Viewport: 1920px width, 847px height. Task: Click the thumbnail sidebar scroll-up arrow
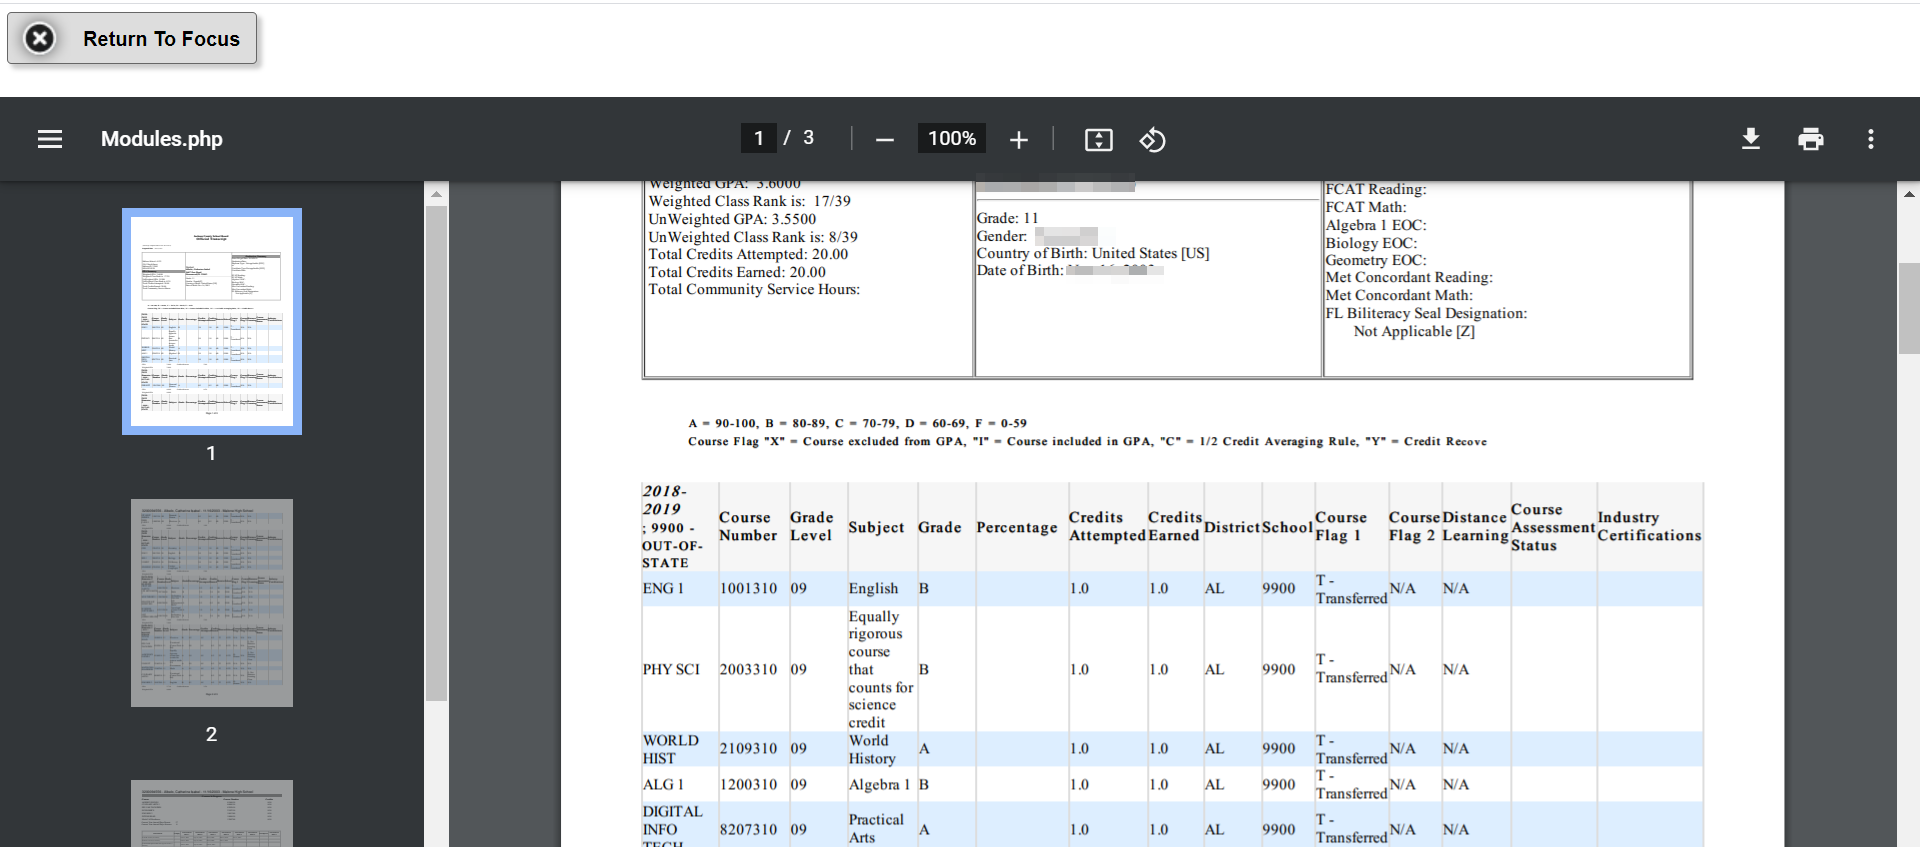(436, 194)
